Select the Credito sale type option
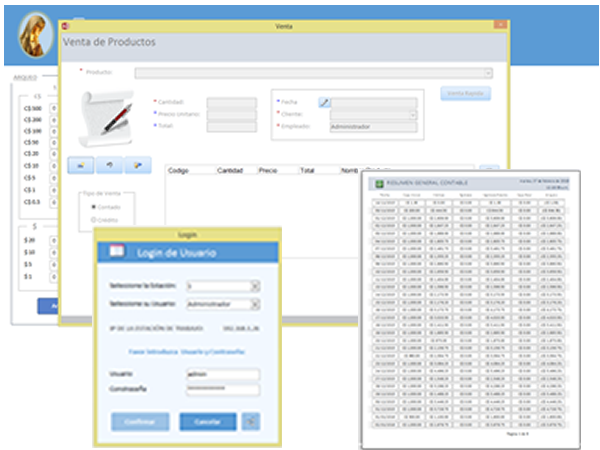This screenshot has height=450, width=600. coord(93,219)
